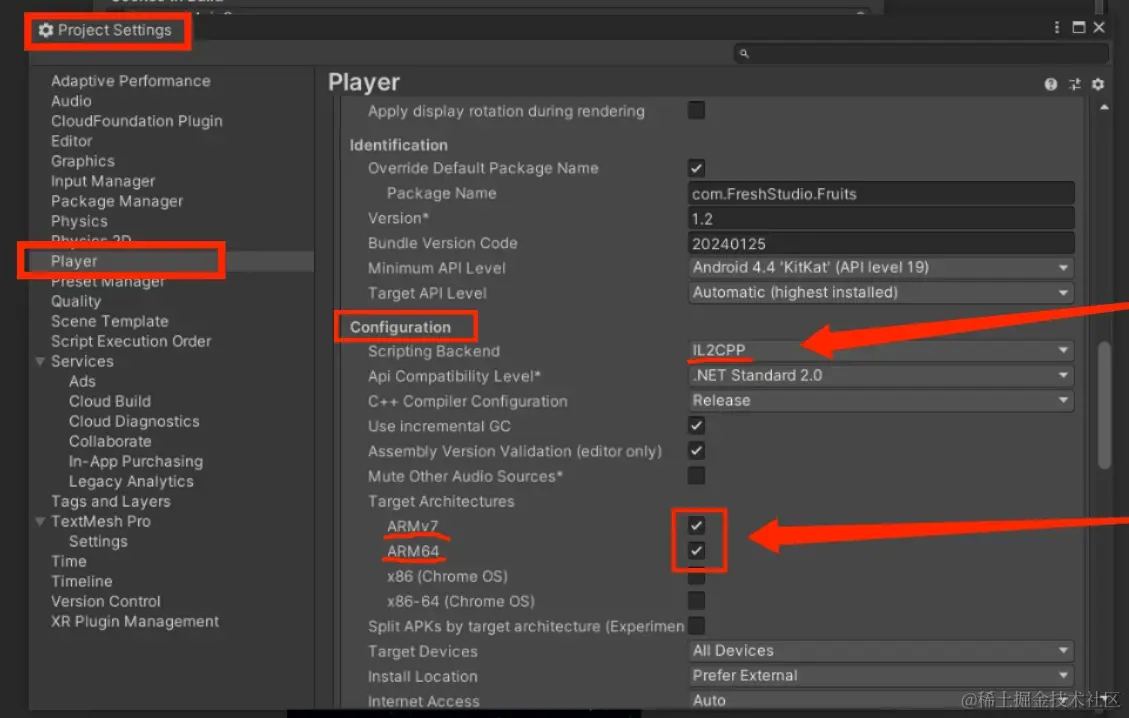The width and height of the screenshot is (1129, 718).
Task: Click the scroll up arrow
Action: (x=1104, y=107)
